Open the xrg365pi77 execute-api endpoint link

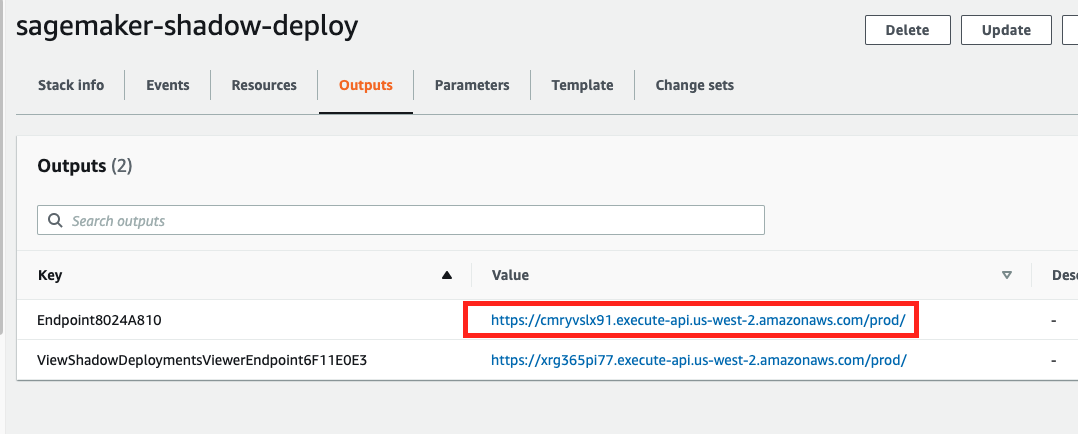(698, 360)
